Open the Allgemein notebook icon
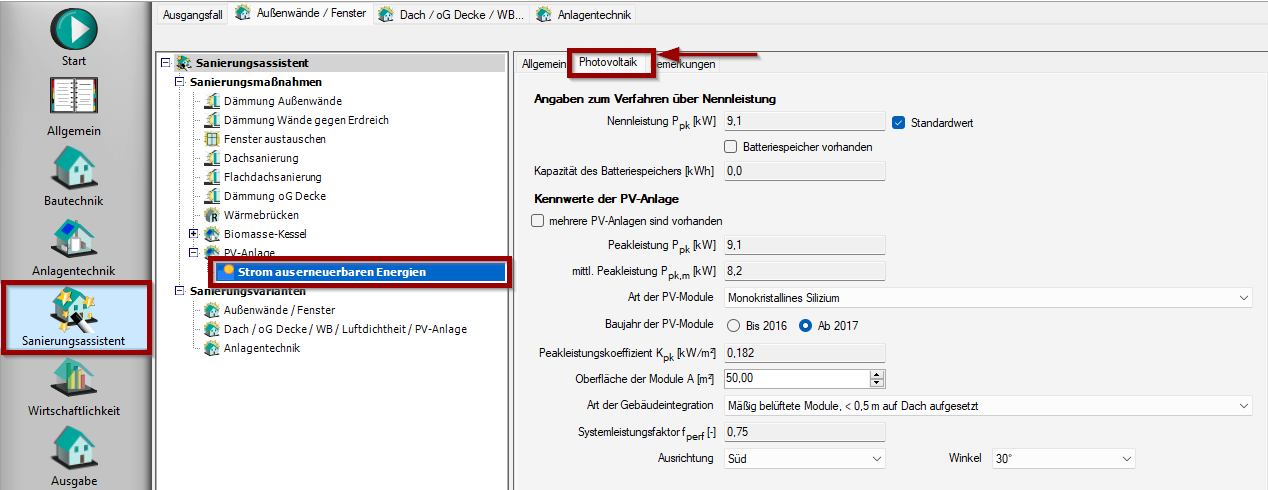1268x490 pixels. pos(74,98)
